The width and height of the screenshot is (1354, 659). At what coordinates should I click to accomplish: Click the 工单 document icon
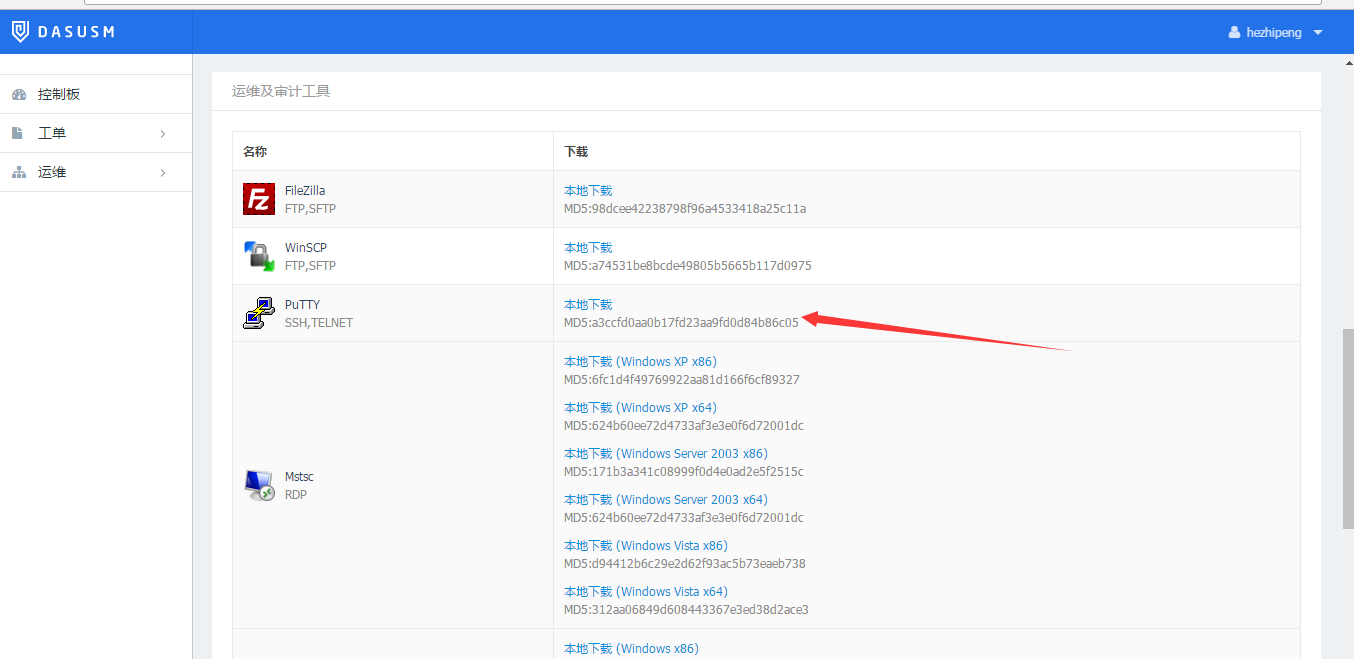(x=17, y=133)
